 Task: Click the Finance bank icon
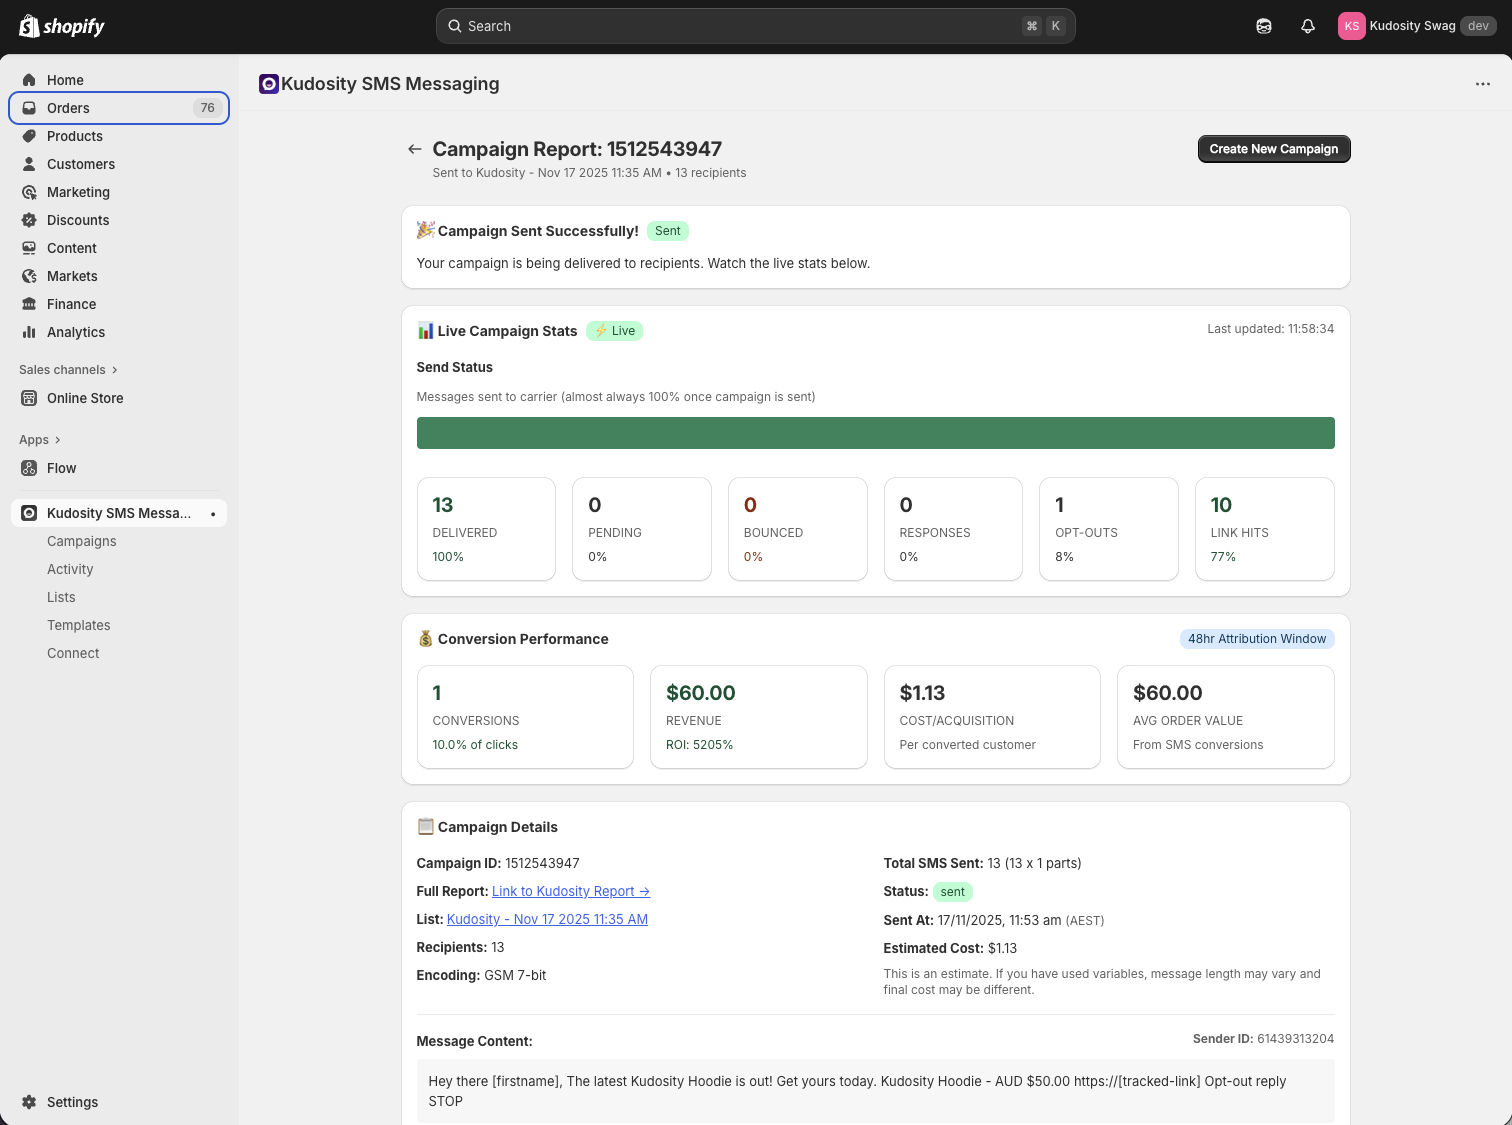29,304
